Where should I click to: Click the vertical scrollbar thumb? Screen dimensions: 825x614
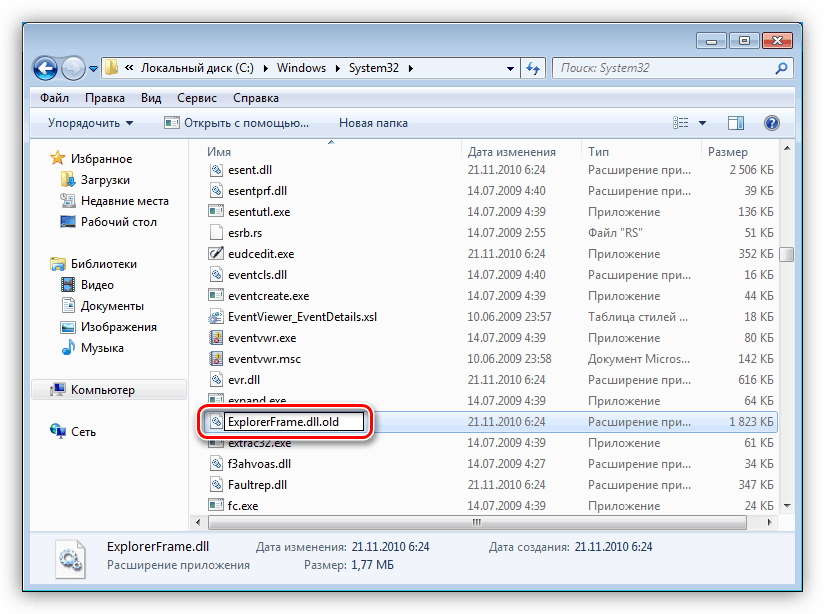click(787, 254)
